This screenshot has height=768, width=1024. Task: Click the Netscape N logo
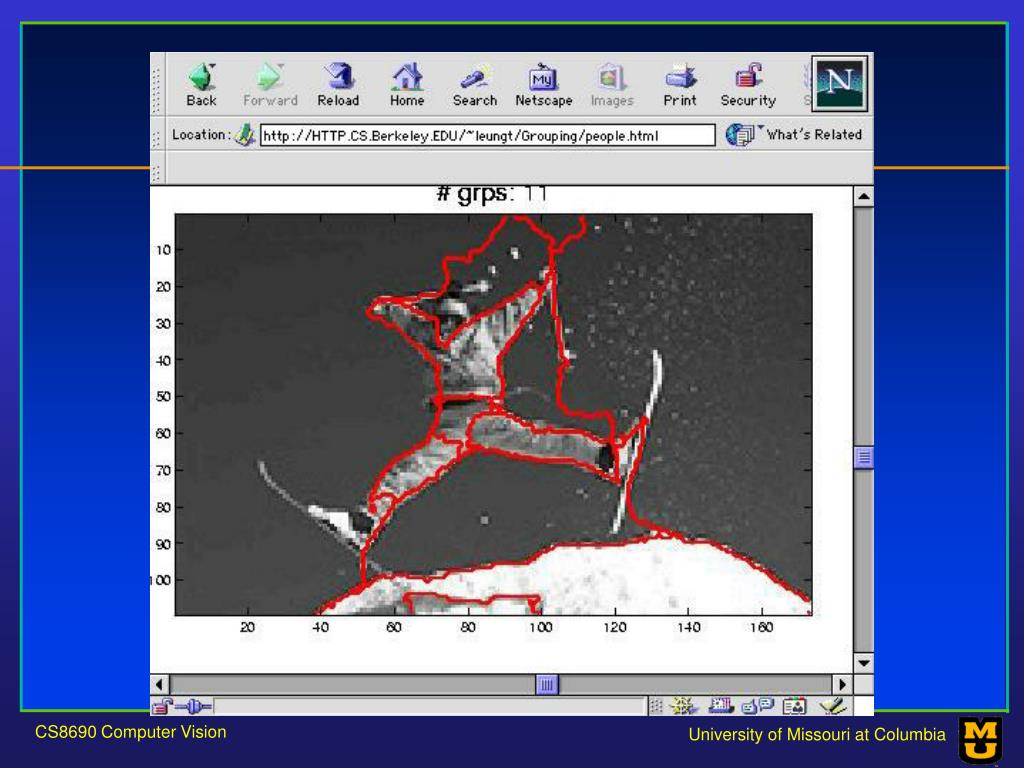click(839, 83)
